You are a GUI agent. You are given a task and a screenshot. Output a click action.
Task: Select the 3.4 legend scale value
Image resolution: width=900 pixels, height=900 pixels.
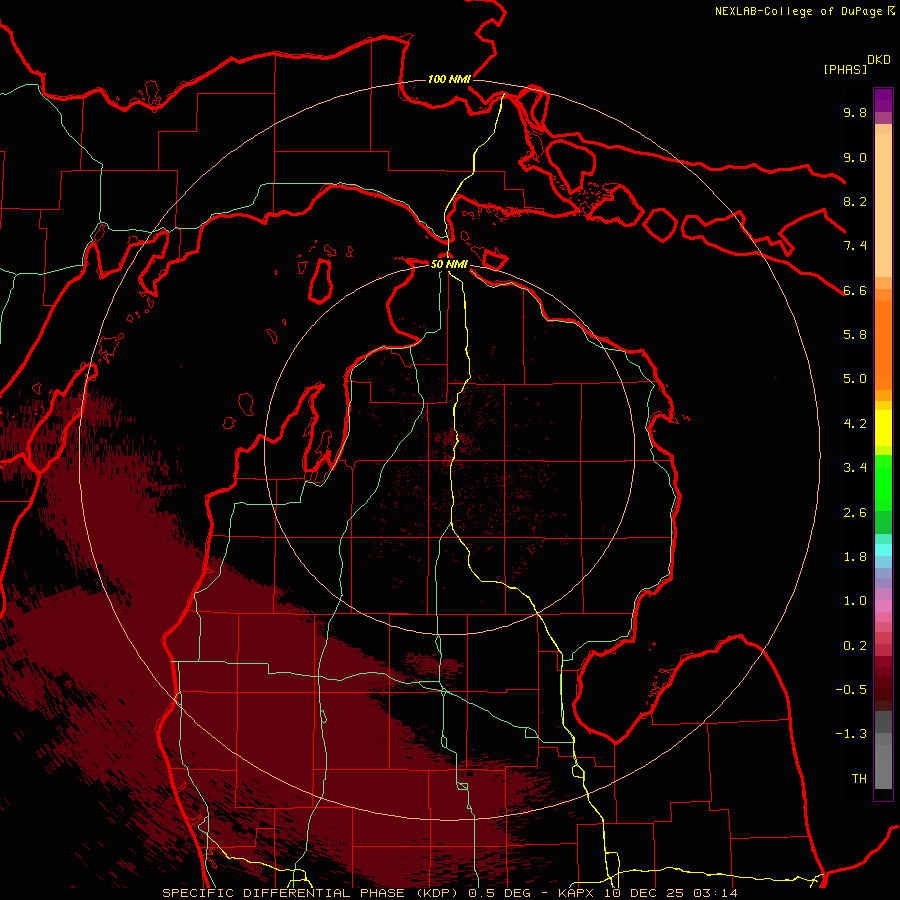coord(855,468)
